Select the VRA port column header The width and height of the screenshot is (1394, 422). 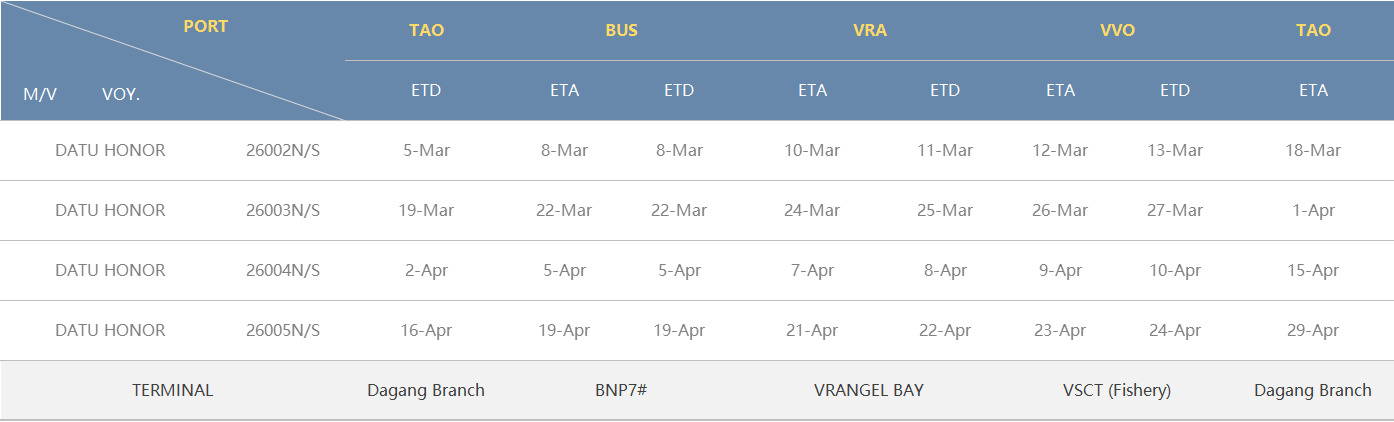point(869,30)
